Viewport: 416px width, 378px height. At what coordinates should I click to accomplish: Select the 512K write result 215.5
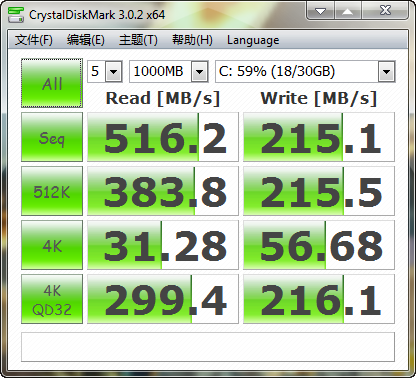click(x=319, y=191)
